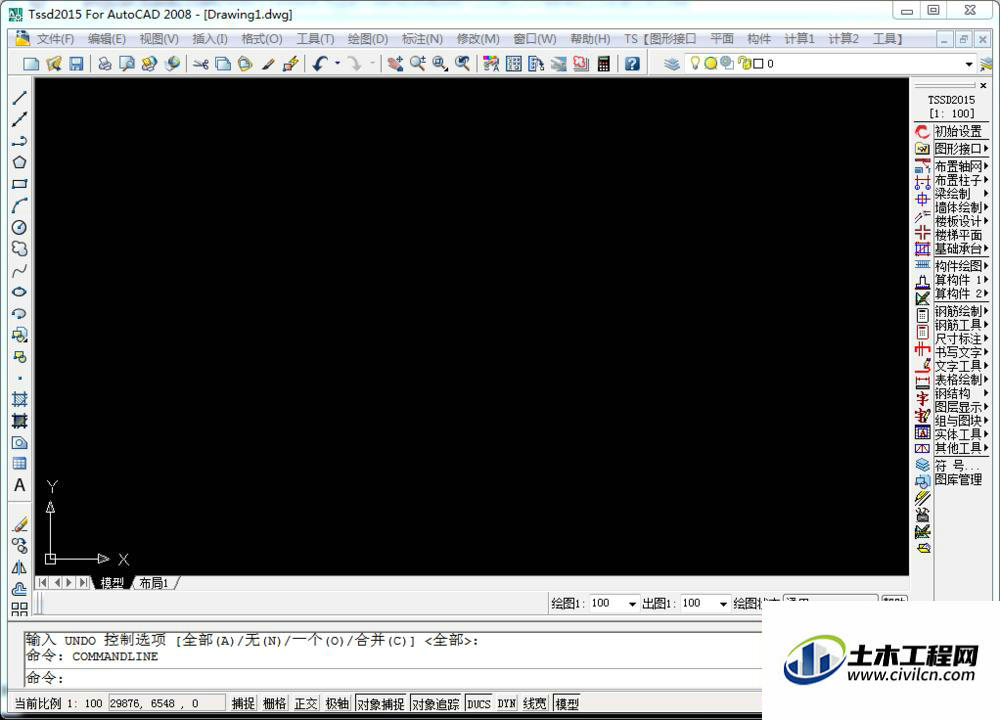
Task: Expand 钢筋绘制 submenu
Action: pos(961,311)
